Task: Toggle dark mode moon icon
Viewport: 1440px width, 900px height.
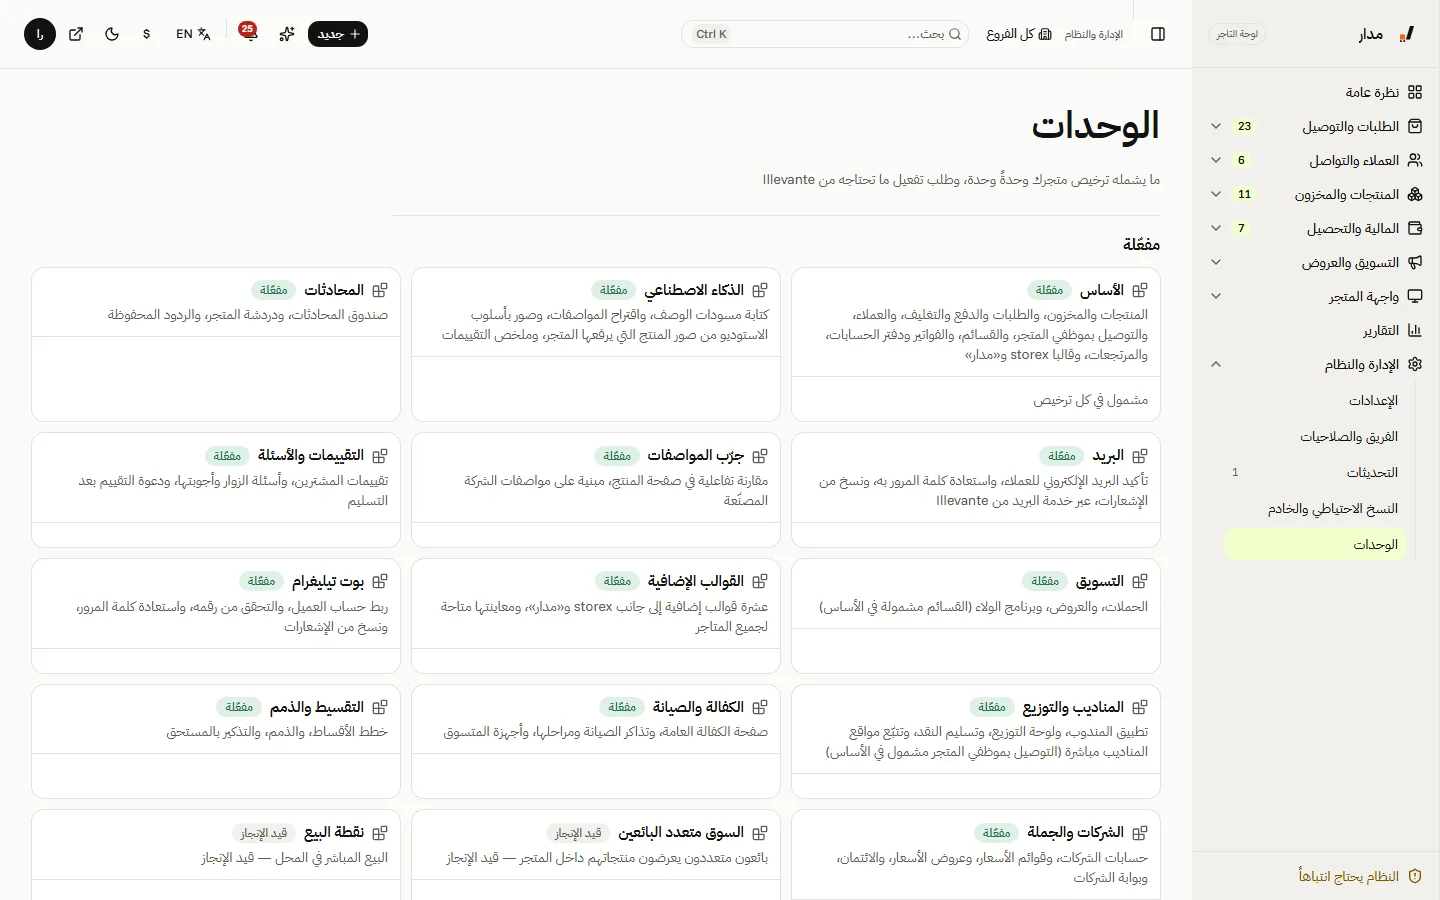Action: [112, 34]
